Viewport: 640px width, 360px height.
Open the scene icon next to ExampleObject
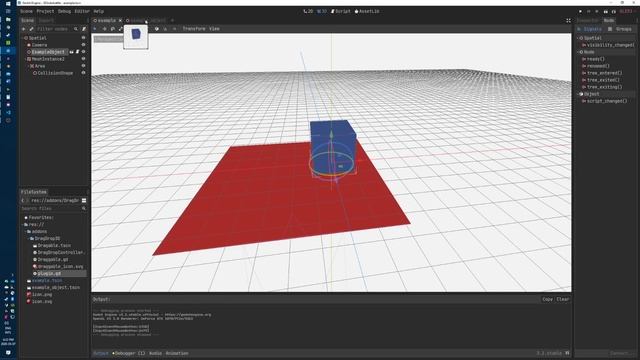[x=72, y=52]
